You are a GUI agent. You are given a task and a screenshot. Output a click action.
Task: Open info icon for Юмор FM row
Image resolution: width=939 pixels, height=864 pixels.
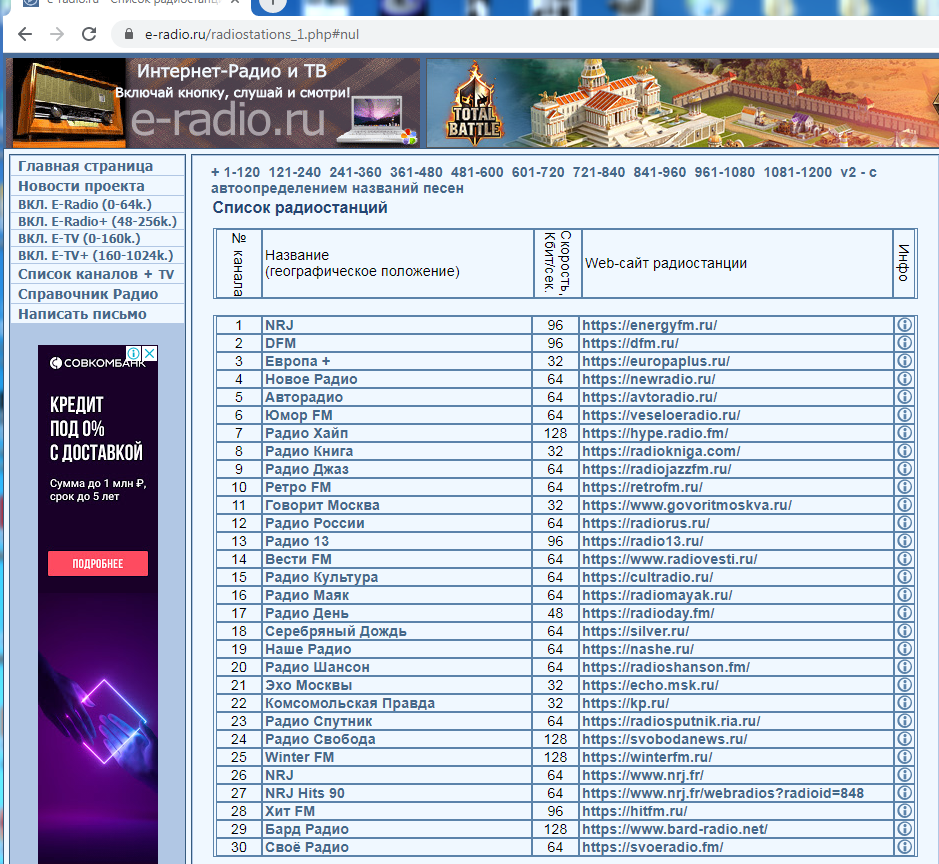(904, 414)
